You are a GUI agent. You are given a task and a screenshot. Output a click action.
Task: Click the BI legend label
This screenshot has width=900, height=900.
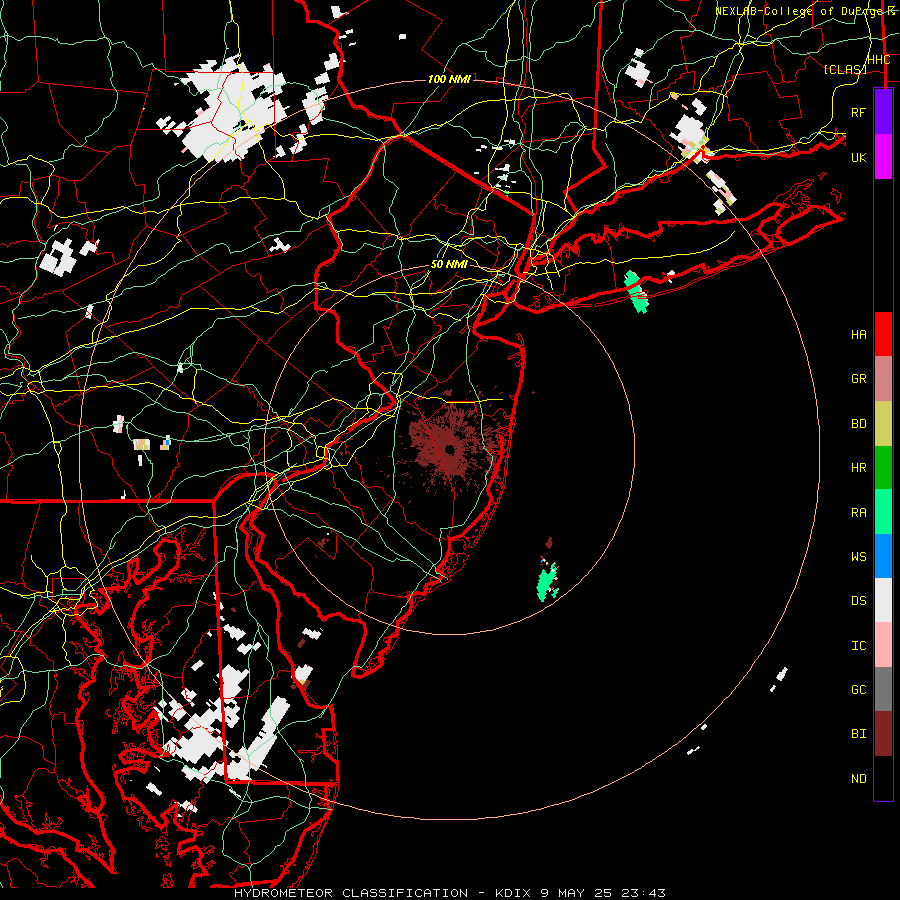coord(859,734)
